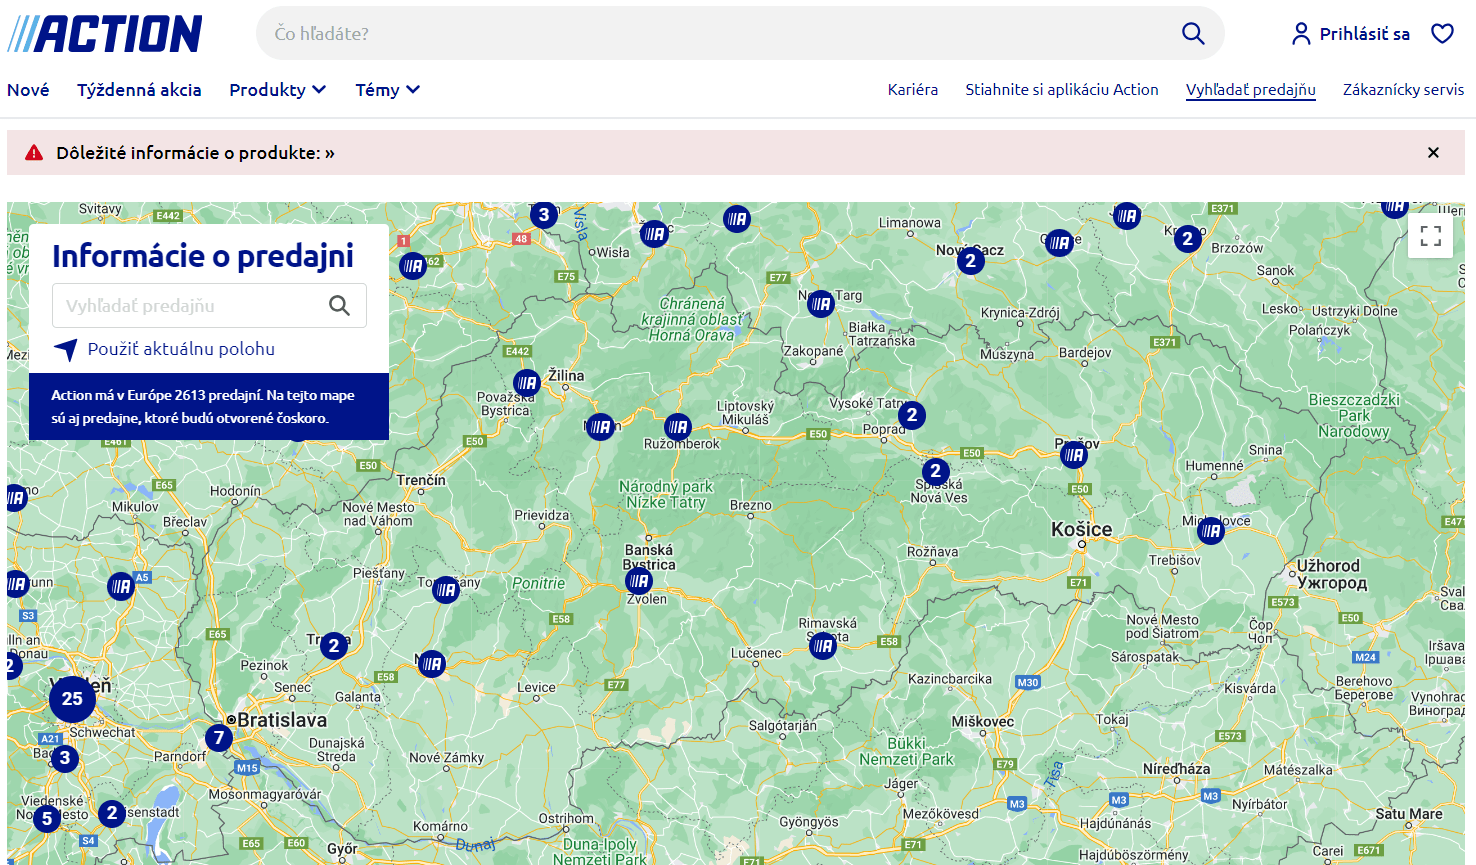The width and height of the screenshot is (1476, 865).
Task: Expand the Produkty dropdown menu
Action: pyautogui.click(x=277, y=90)
